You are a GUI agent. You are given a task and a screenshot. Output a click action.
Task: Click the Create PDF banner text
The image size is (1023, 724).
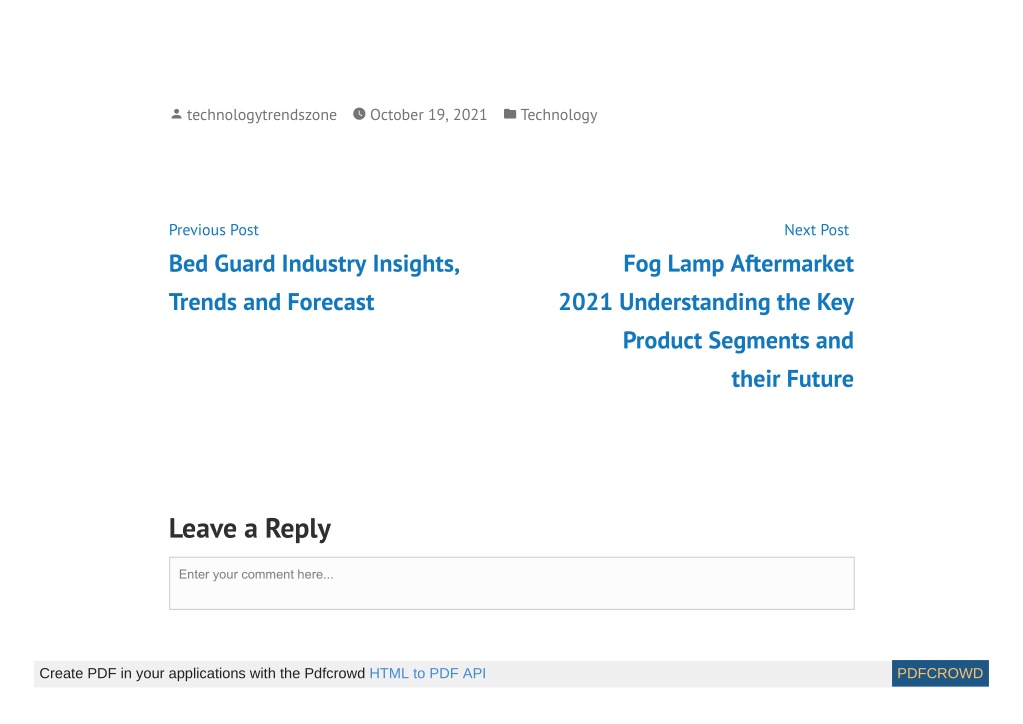pyautogui.click(x=202, y=673)
